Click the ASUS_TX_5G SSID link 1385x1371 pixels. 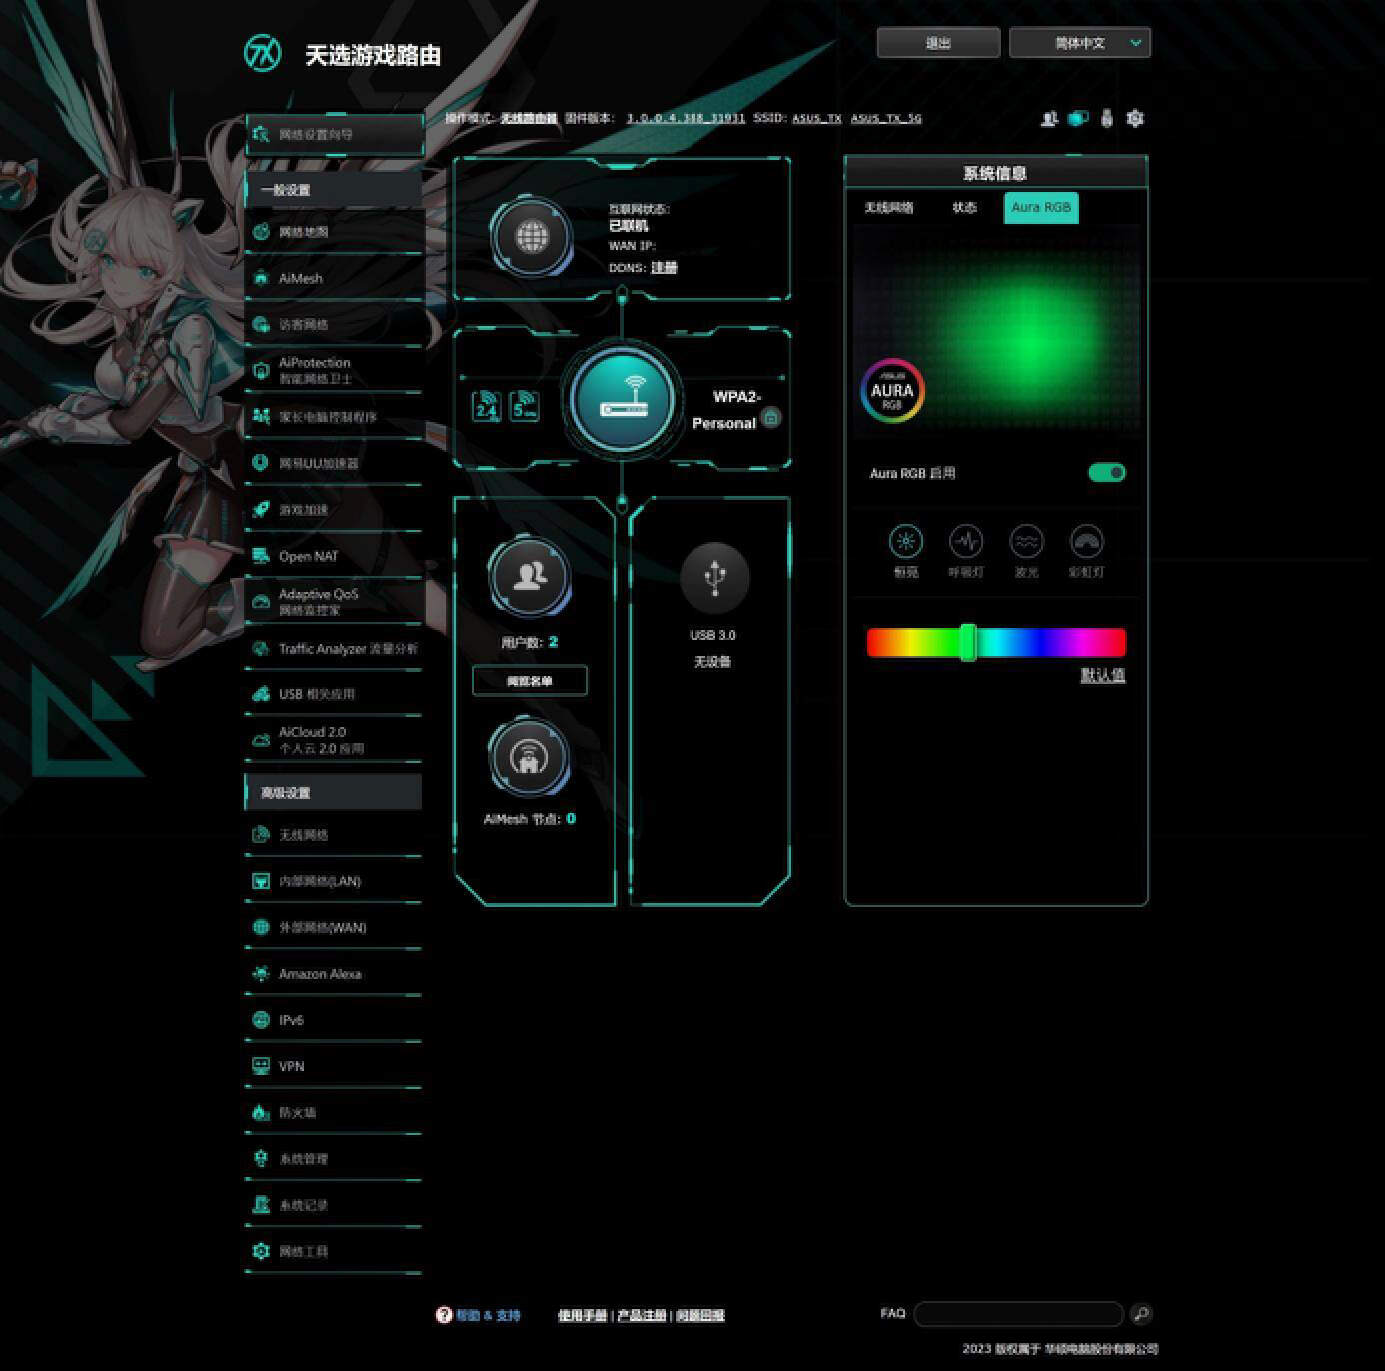click(x=886, y=118)
